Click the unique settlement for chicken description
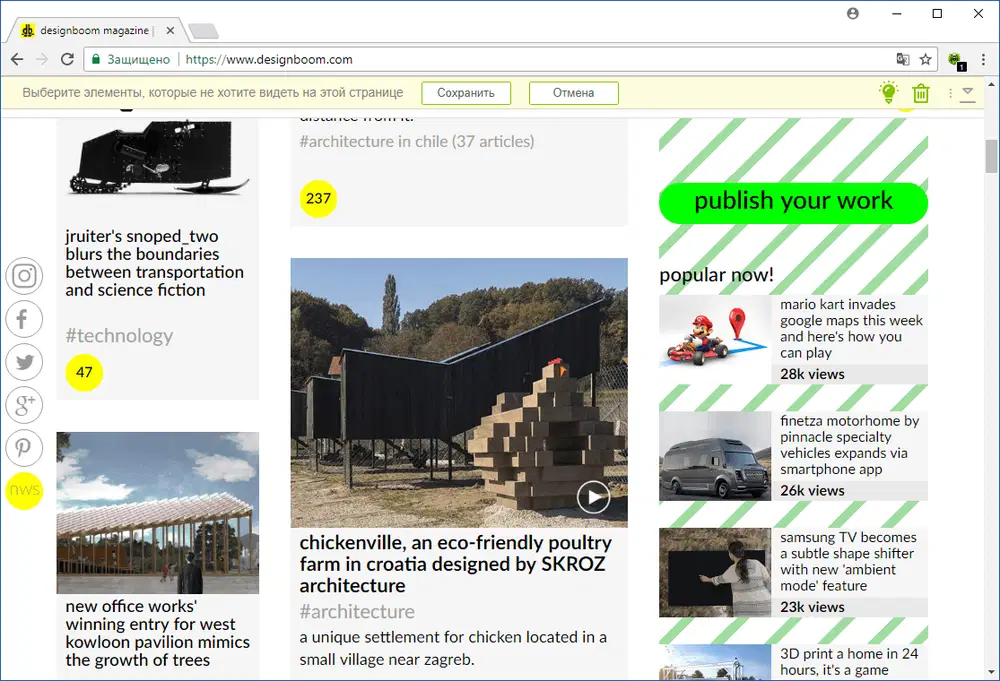 click(453, 648)
